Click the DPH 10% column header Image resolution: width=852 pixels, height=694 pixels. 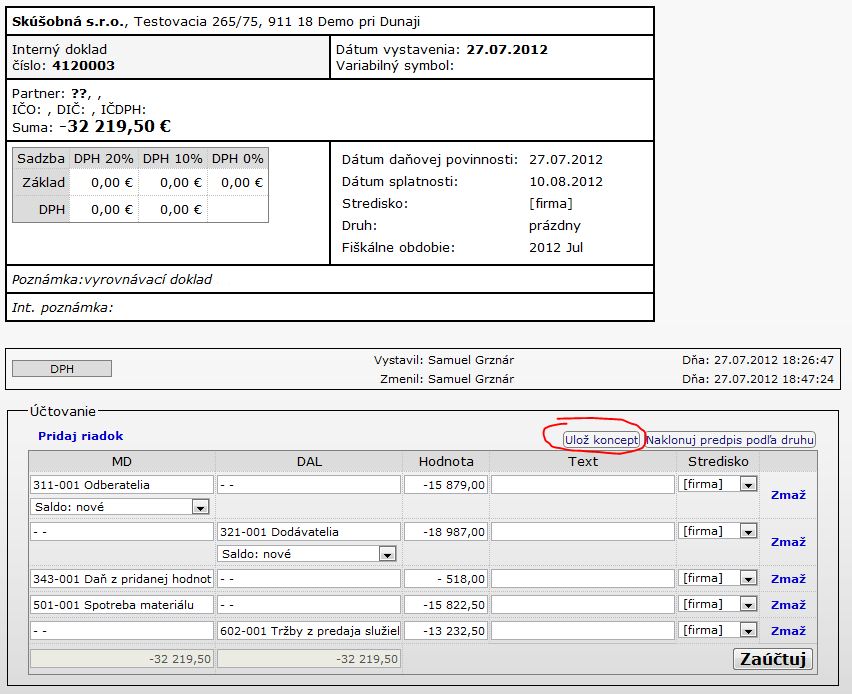[x=173, y=159]
